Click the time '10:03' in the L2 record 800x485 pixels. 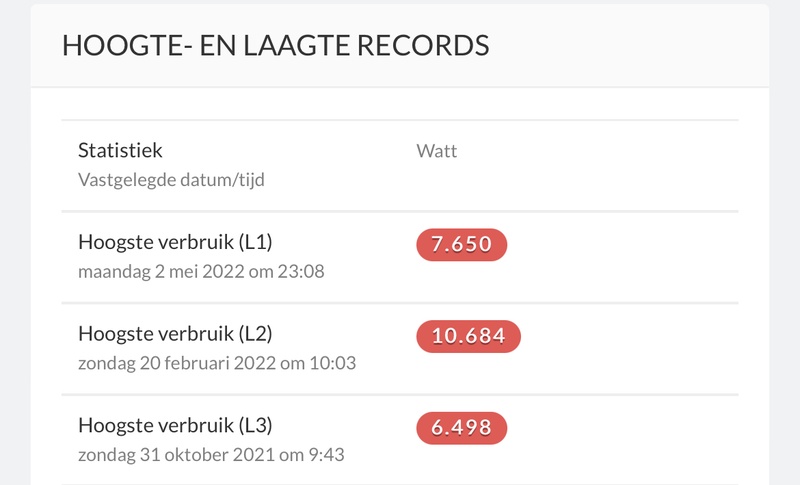[335, 363]
